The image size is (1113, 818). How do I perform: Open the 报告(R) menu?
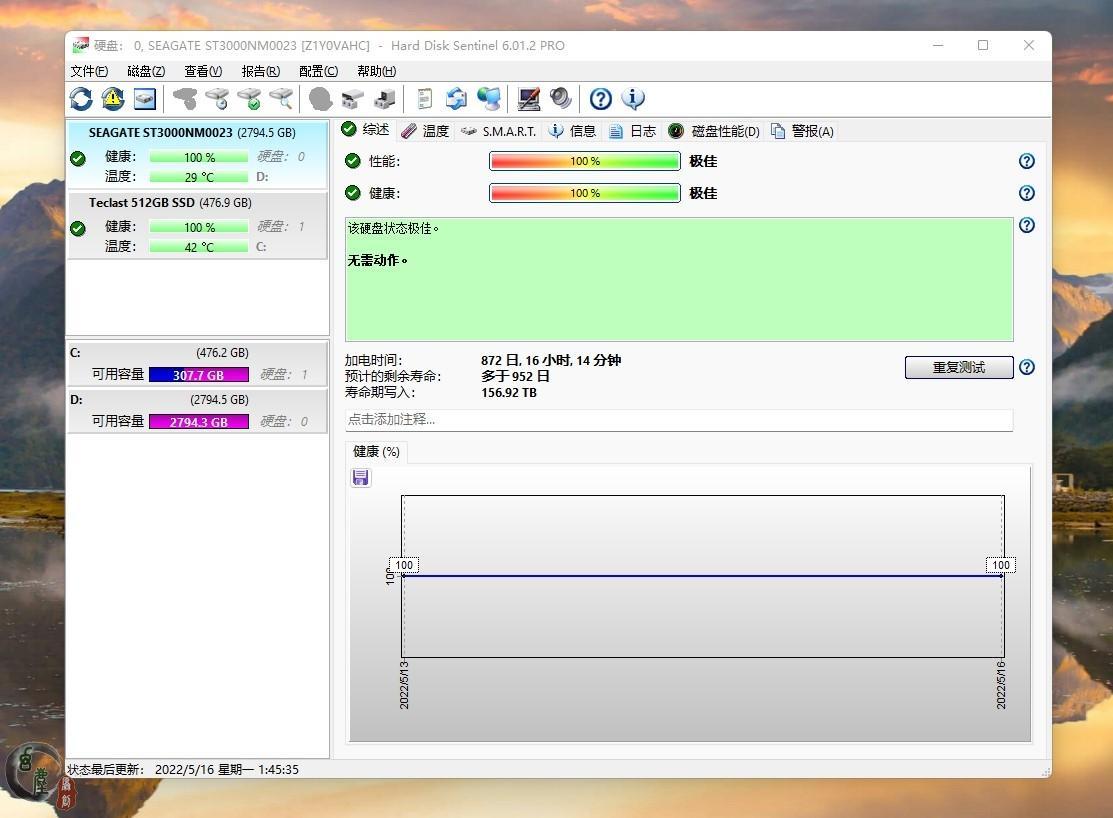pos(260,71)
